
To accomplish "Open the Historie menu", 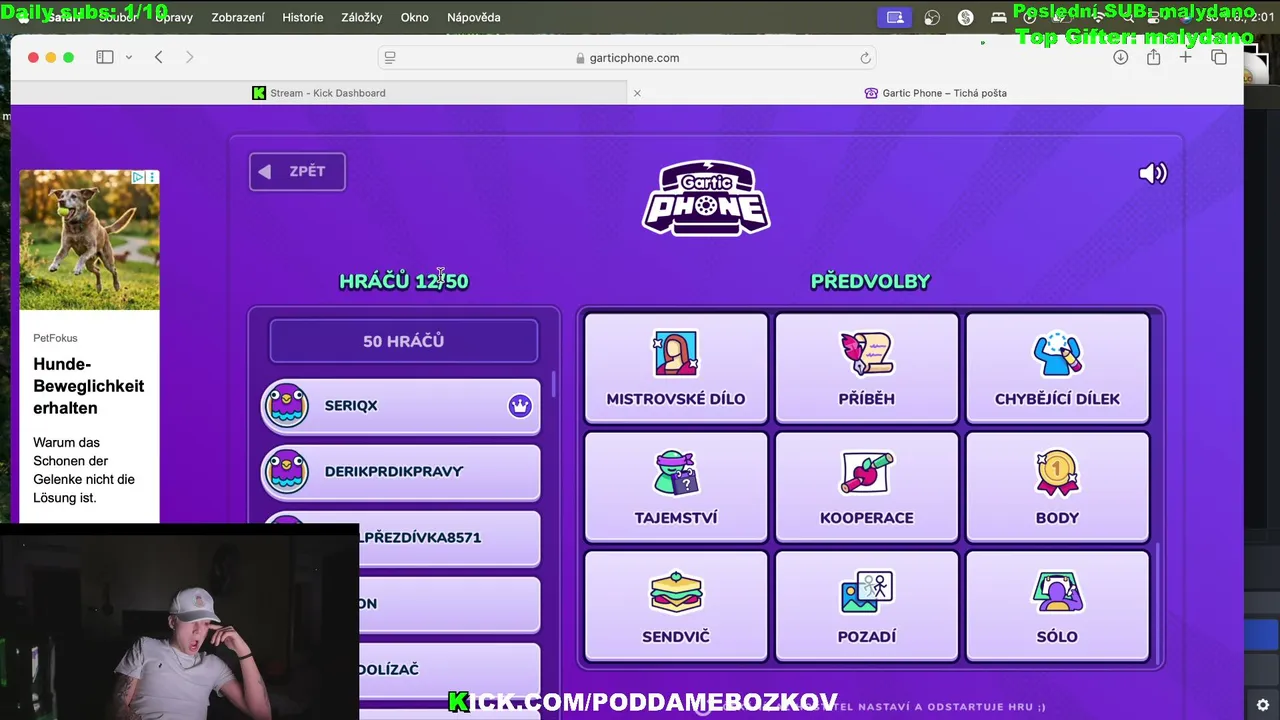I will 303,17.
